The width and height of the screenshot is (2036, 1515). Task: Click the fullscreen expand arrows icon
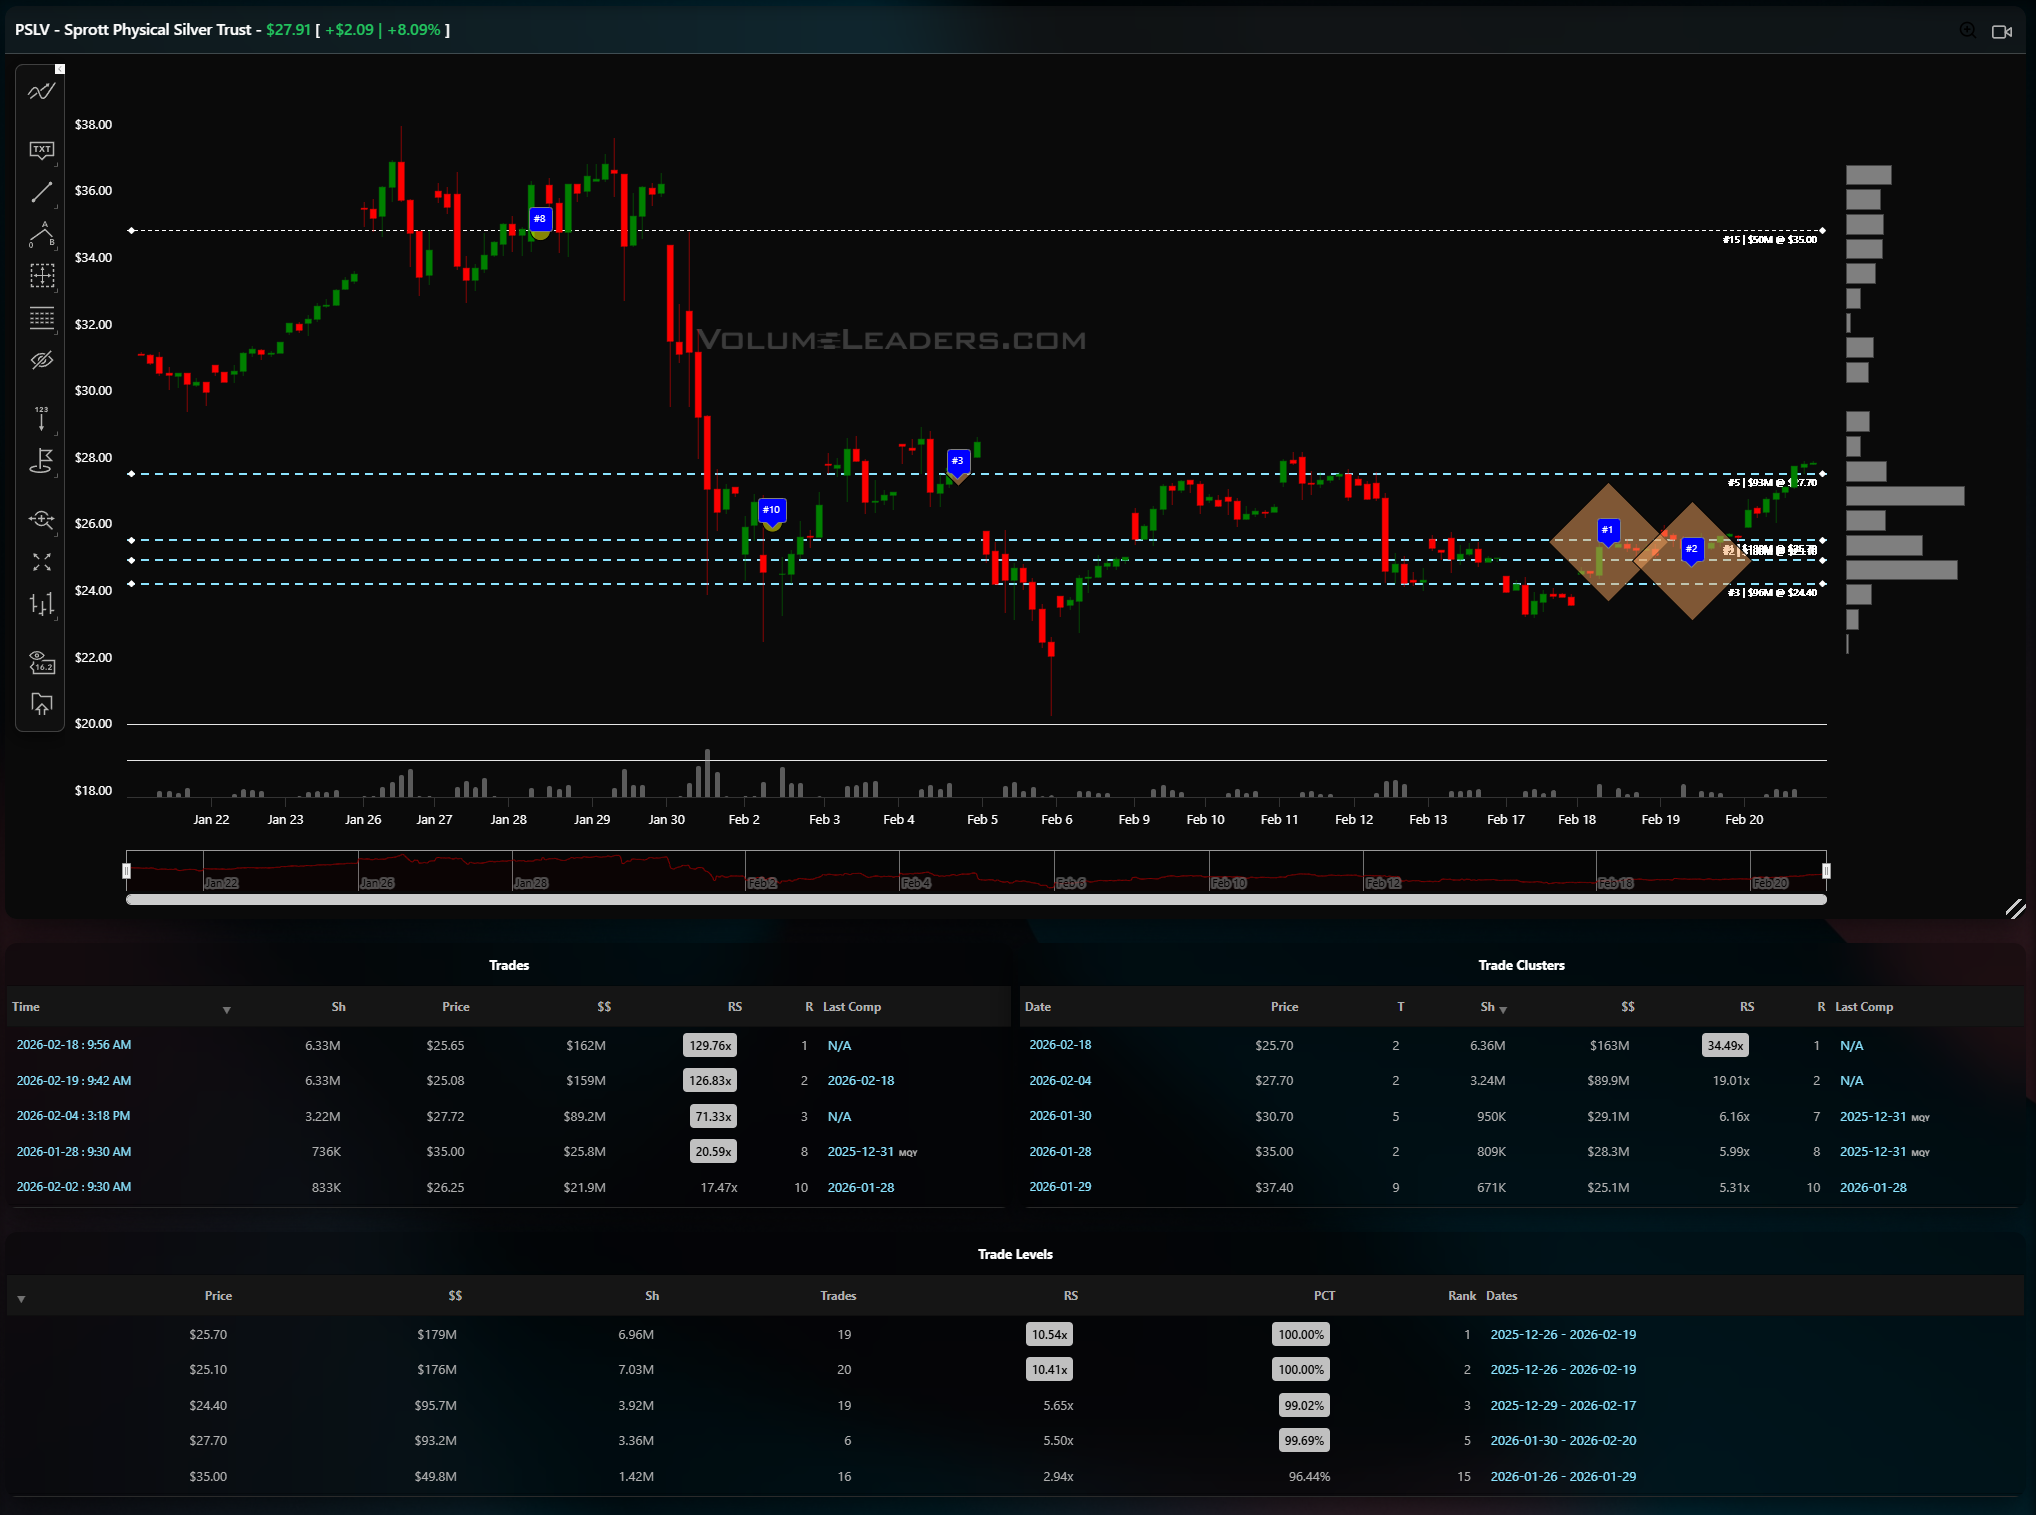[41, 562]
